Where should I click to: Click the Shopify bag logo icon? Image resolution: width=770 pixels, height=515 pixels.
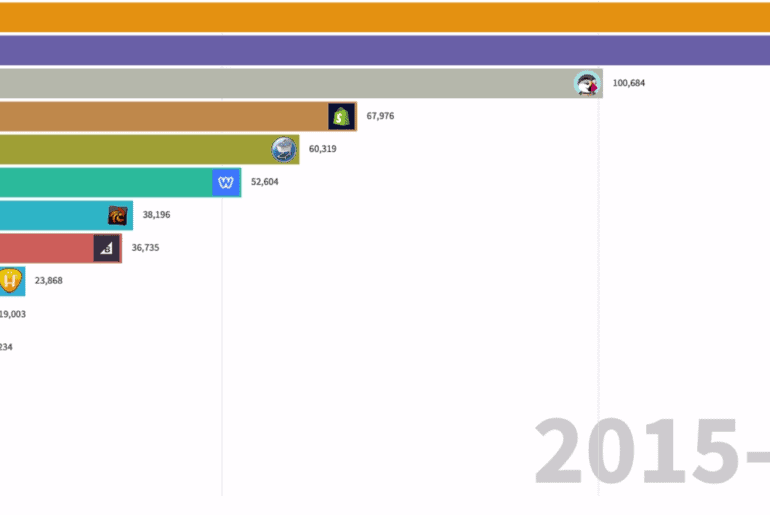pos(342,117)
